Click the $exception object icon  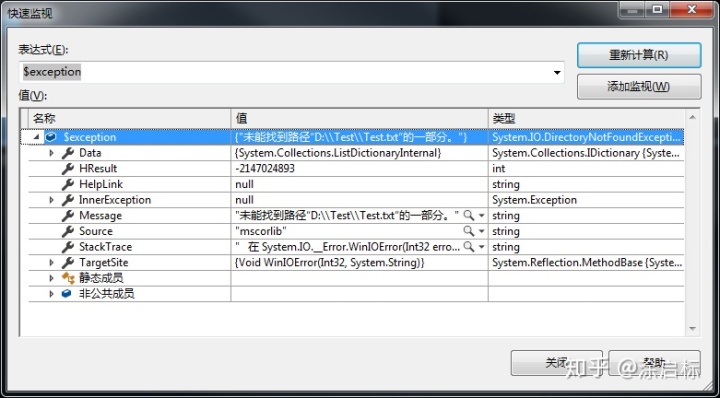pyautogui.click(x=51, y=137)
